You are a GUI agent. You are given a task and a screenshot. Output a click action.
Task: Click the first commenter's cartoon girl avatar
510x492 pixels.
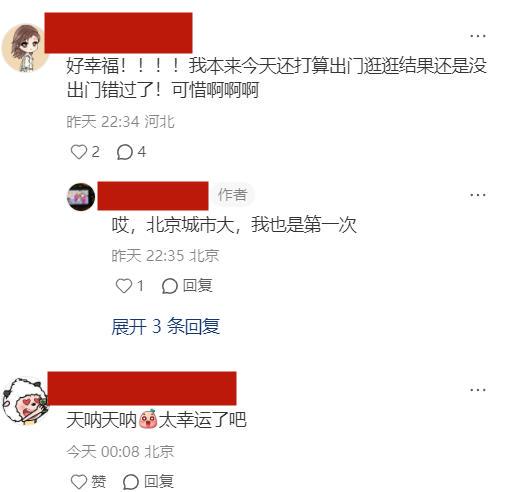(24, 47)
